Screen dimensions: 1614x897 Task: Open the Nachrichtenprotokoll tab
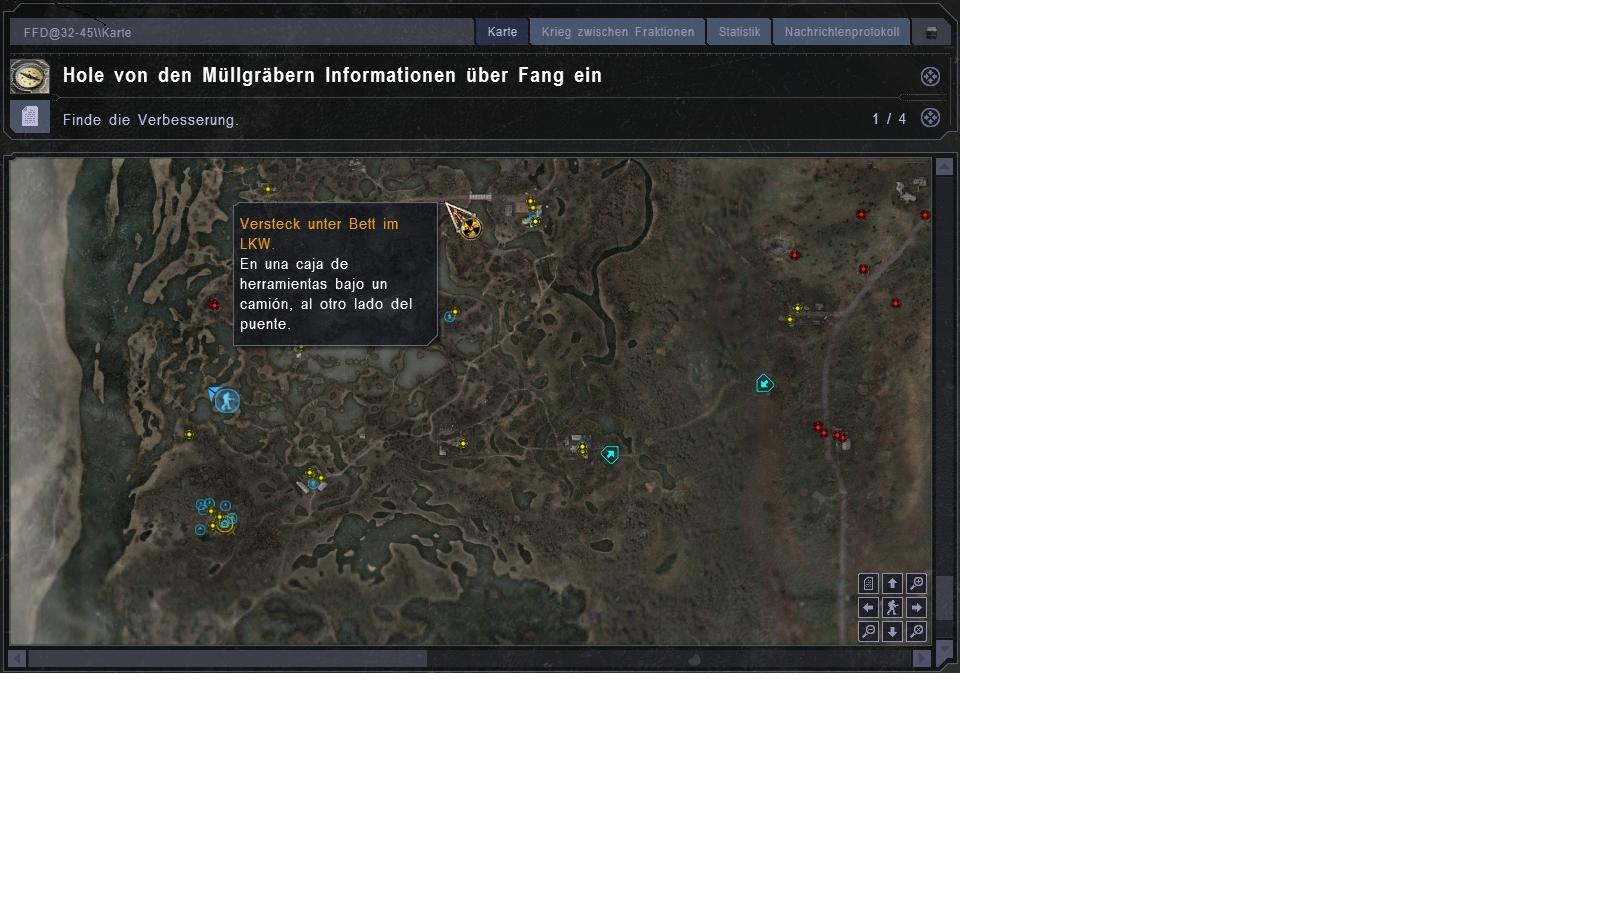[x=842, y=32]
